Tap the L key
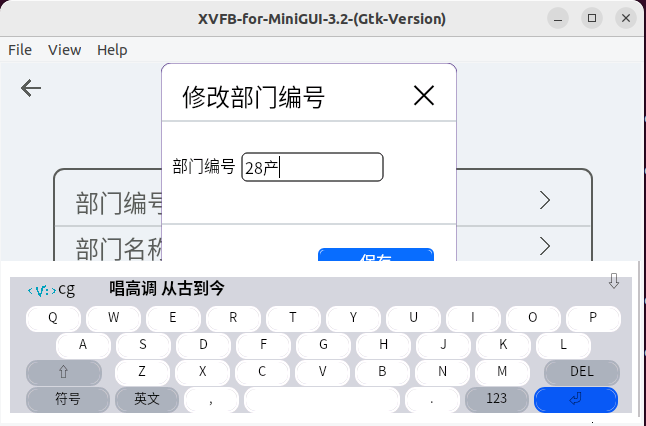The width and height of the screenshot is (646, 426). 563,345
